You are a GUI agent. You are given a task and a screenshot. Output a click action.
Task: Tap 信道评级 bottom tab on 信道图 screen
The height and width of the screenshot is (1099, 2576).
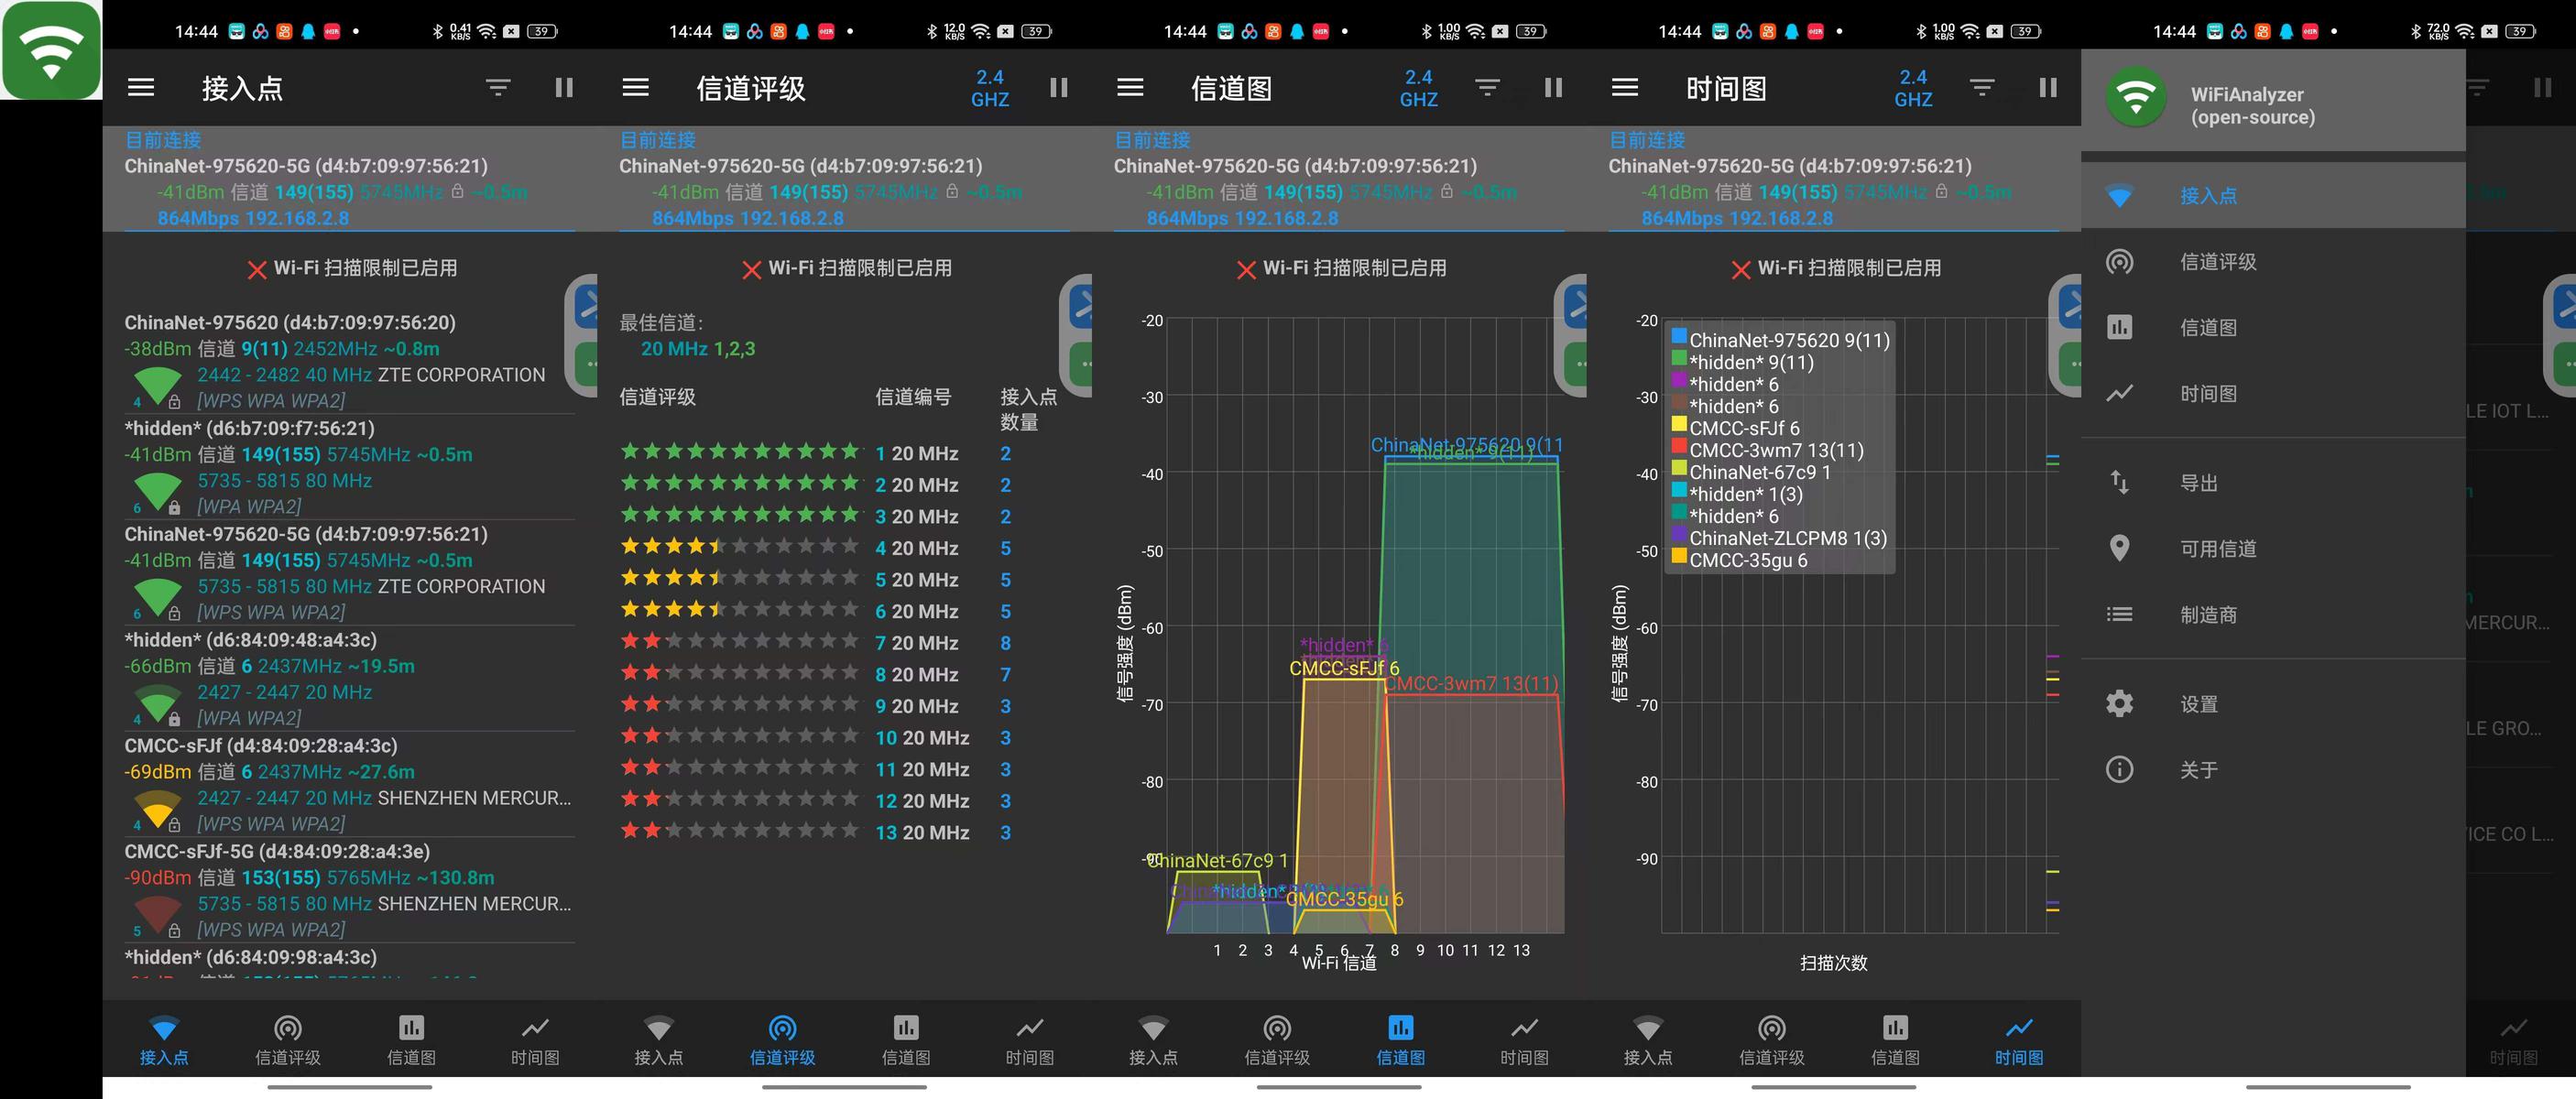pos(1277,1040)
